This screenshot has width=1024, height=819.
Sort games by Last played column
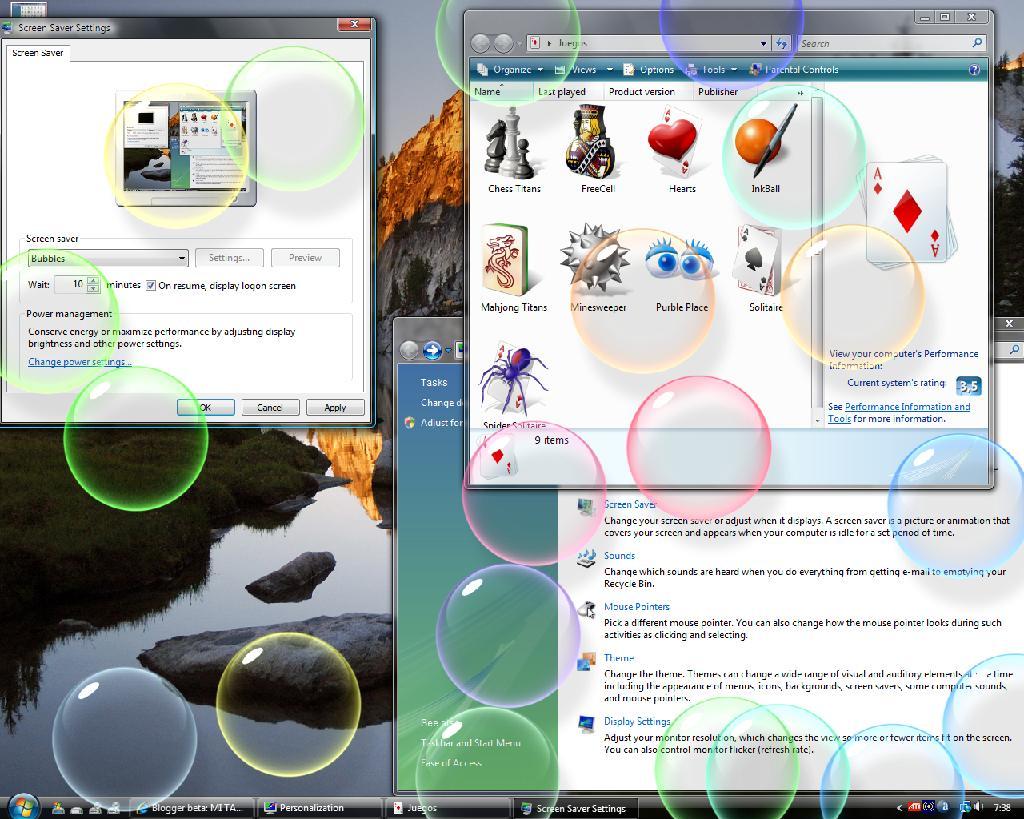point(568,91)
